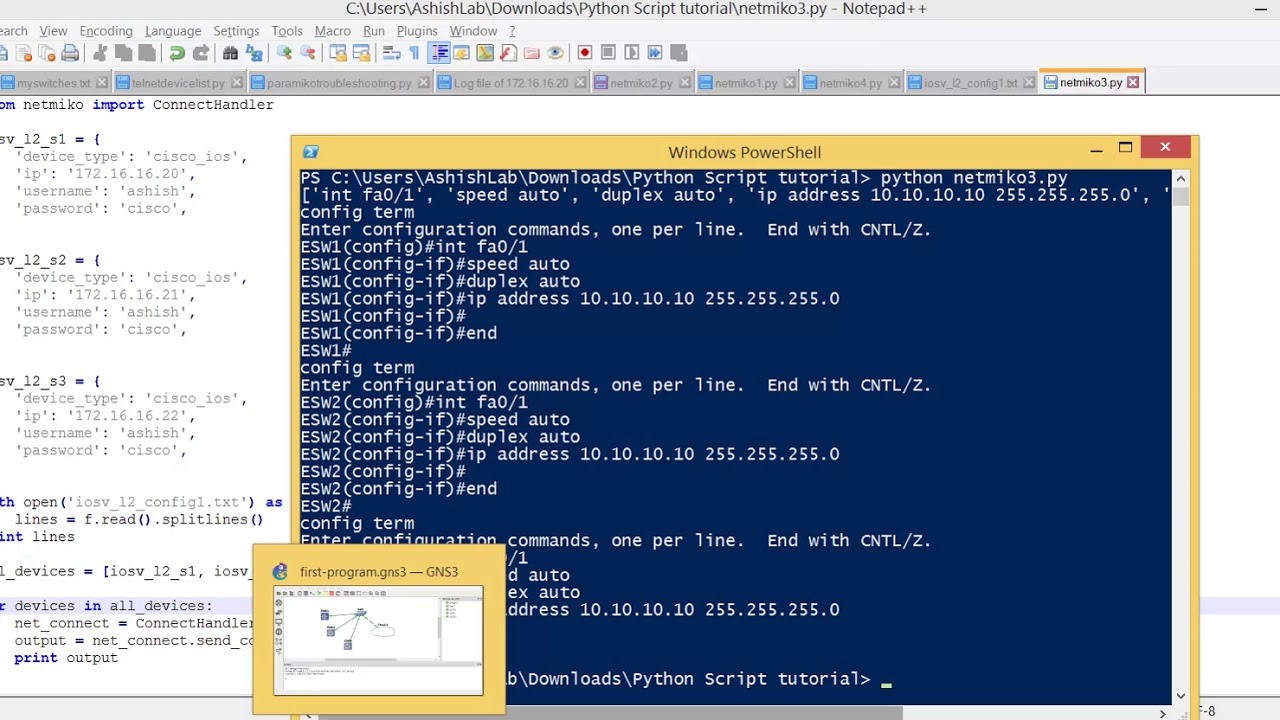Click the Stop Recording macro icon
The width and height of the screenshot is (1280, 720).
click(608, 52)
